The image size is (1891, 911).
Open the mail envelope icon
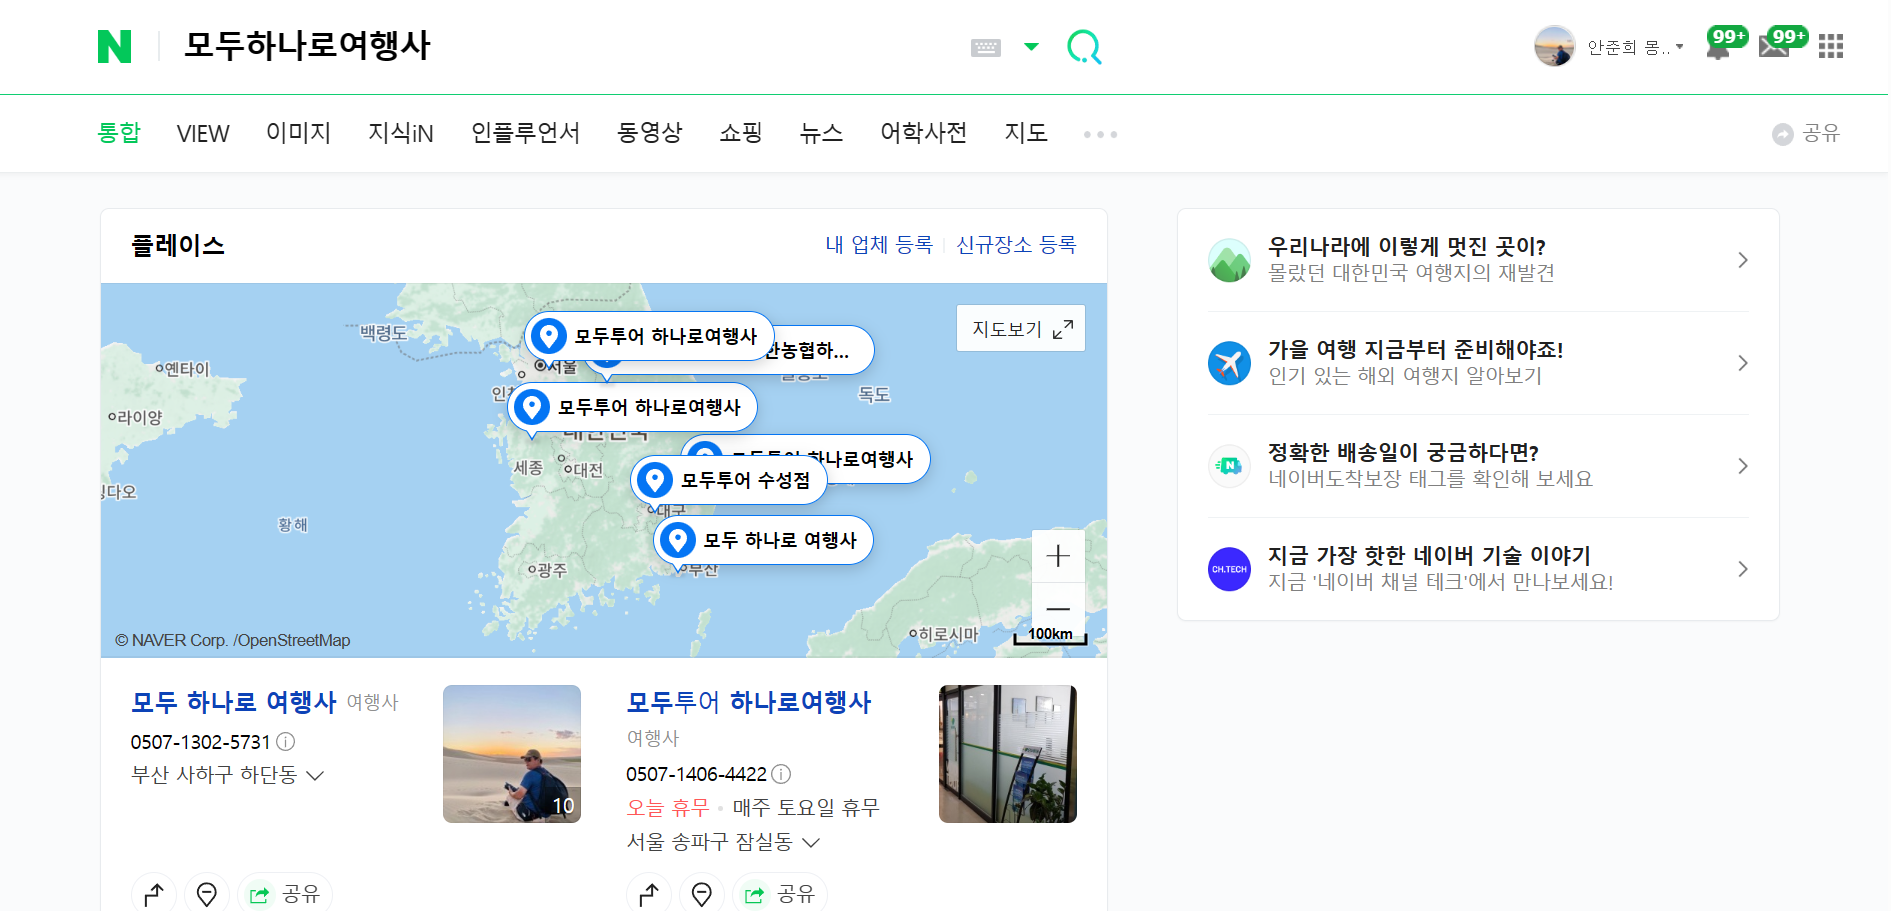1774,47
